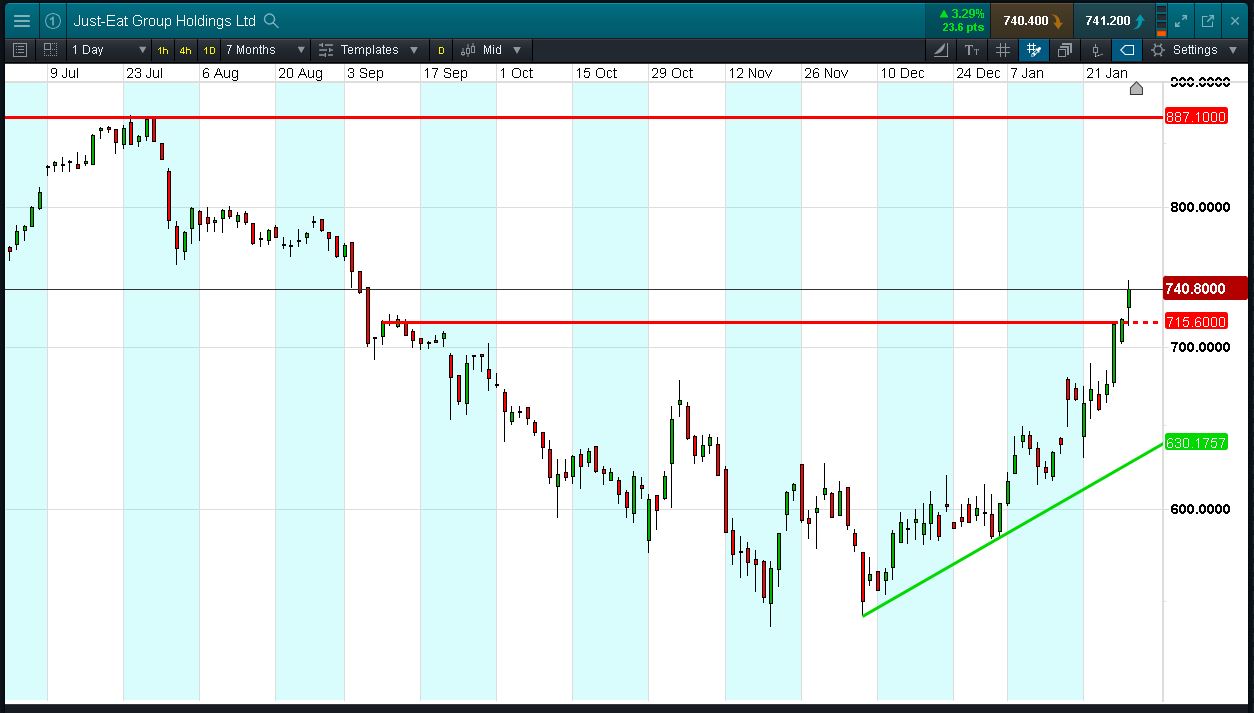Click the dotted layout selector icon
This screenshot has height=713, width=1254.
50,50
